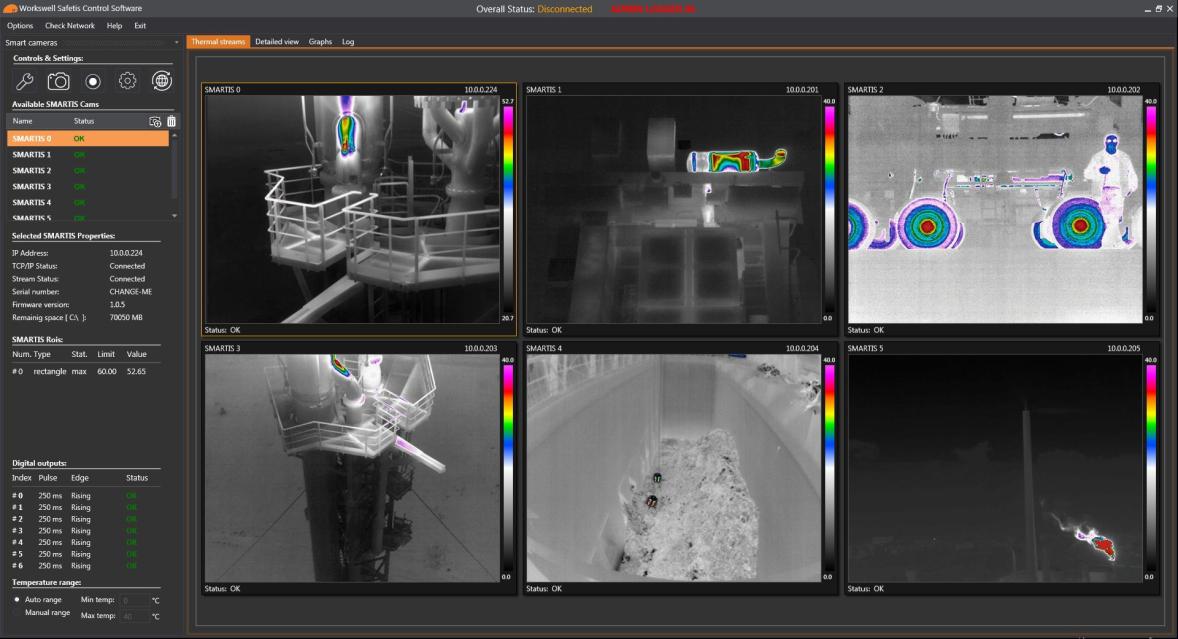Open the Help menu
The height and width of the screenshot is (639, 1178).
(x=114, y=26)
